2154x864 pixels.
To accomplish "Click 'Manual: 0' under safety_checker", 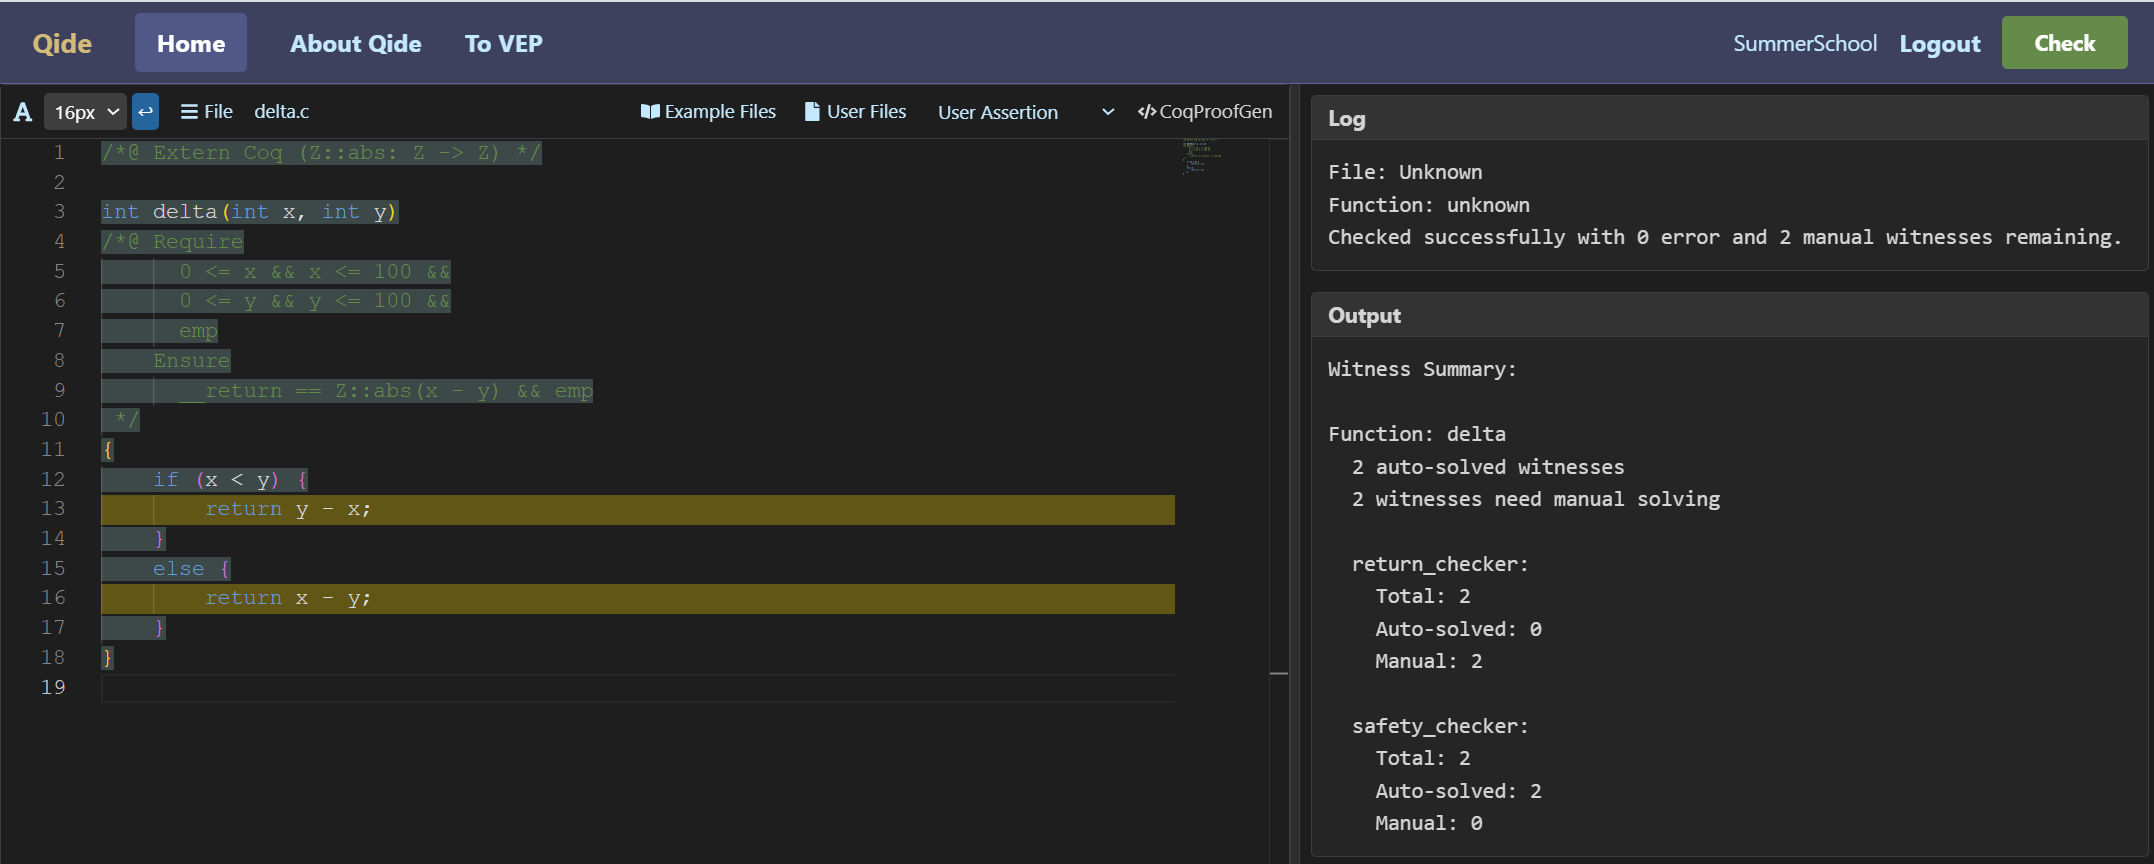I will click(1429, 823).
